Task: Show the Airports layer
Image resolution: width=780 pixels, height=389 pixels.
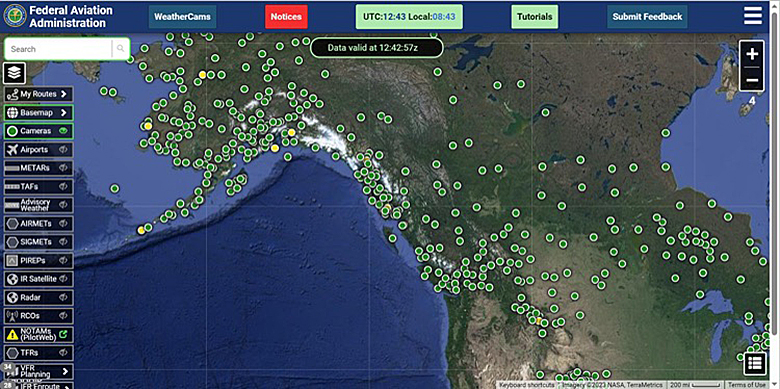Action: [63, 150]
